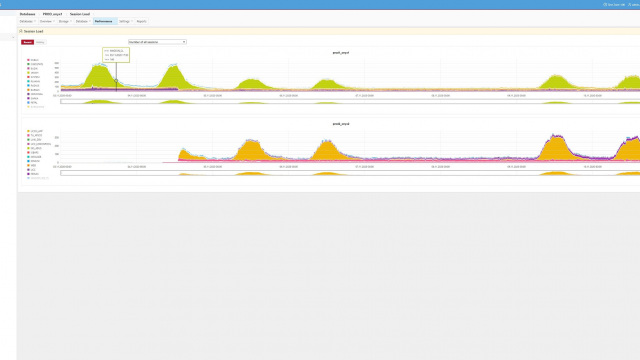Toggle the teal series in bottom chart legend
This screenshot has height=360, width=640.
point(34,157)
